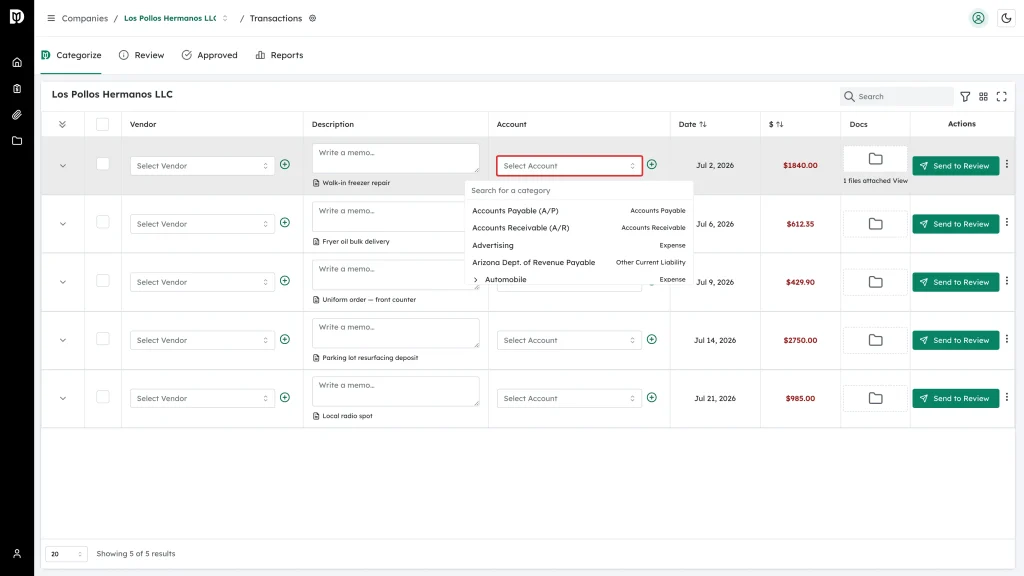Switch to dark mode with the moon icon
Viewport: 1024px width, 576px height.
tap(1006, 18)
